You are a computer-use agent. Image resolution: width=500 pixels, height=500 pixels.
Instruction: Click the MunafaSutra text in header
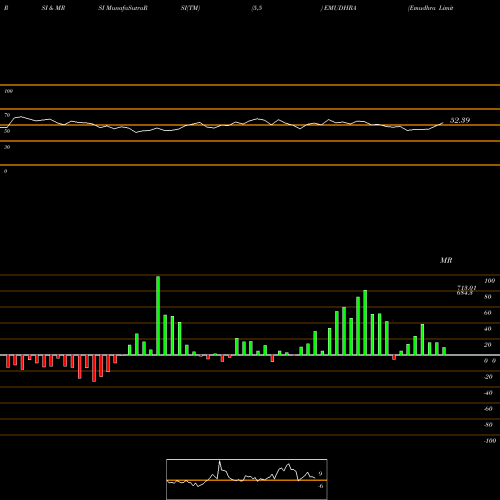pos(123,8)
